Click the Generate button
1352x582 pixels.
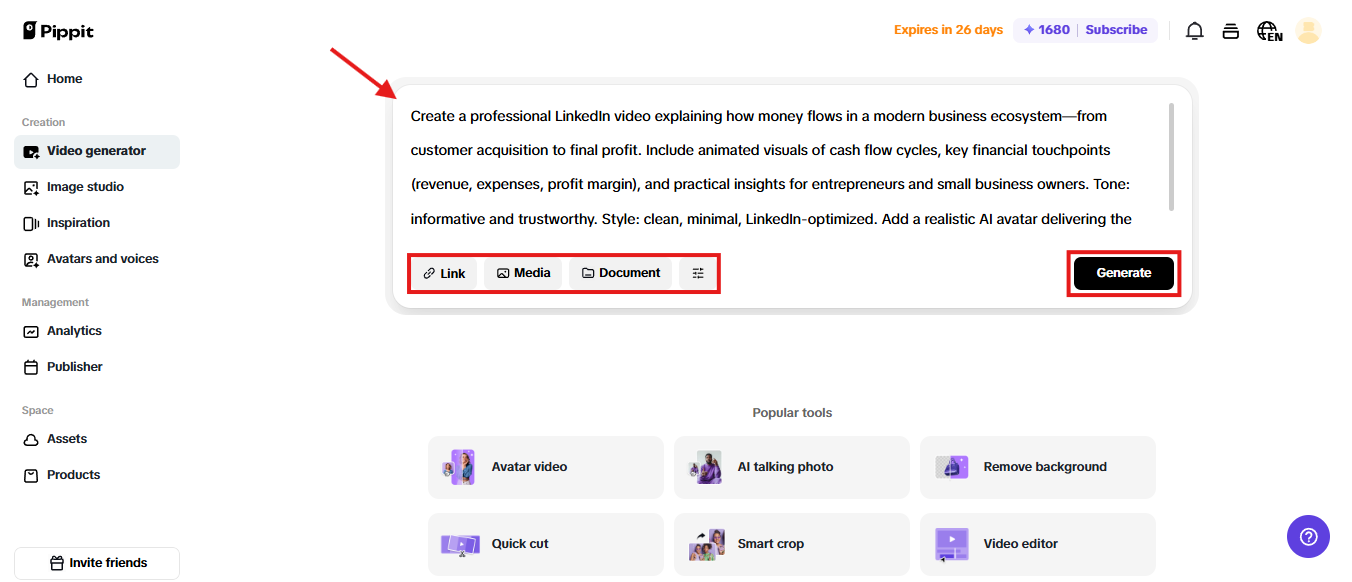[1123, 272]
